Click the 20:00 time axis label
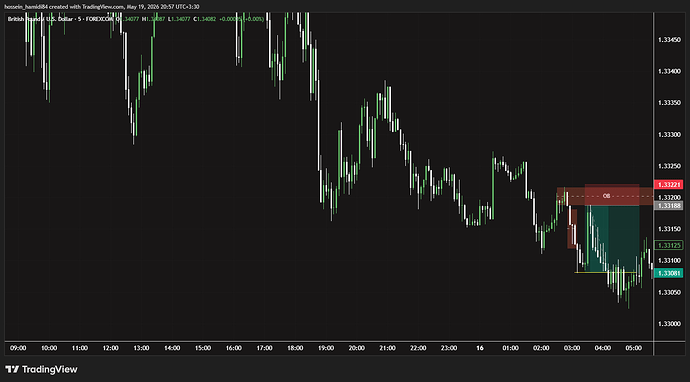Viewport: 690px width, 382px height. [x=356, y=348]
